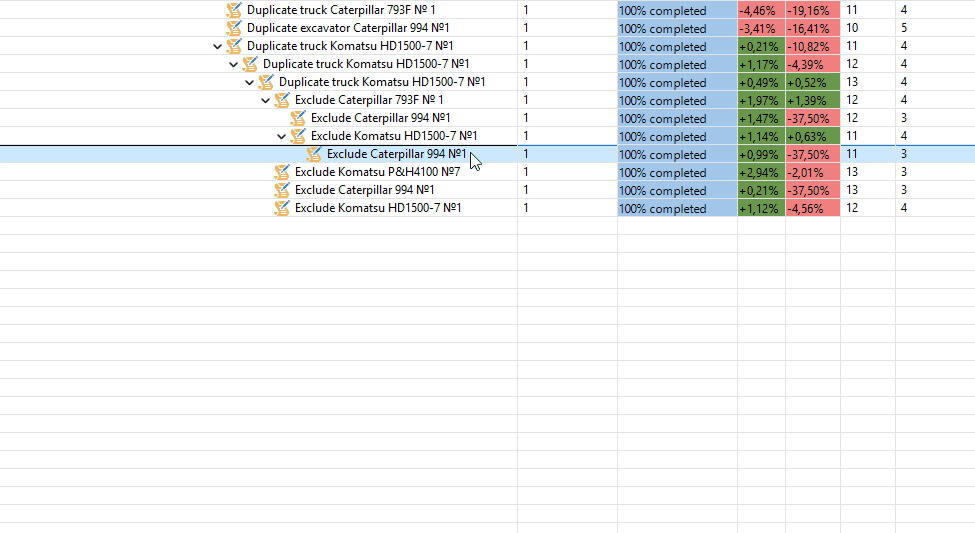975x533 pixels.
Task: Click the +0,49% cell
Action: pyautogui.click(x=761, y=83)
